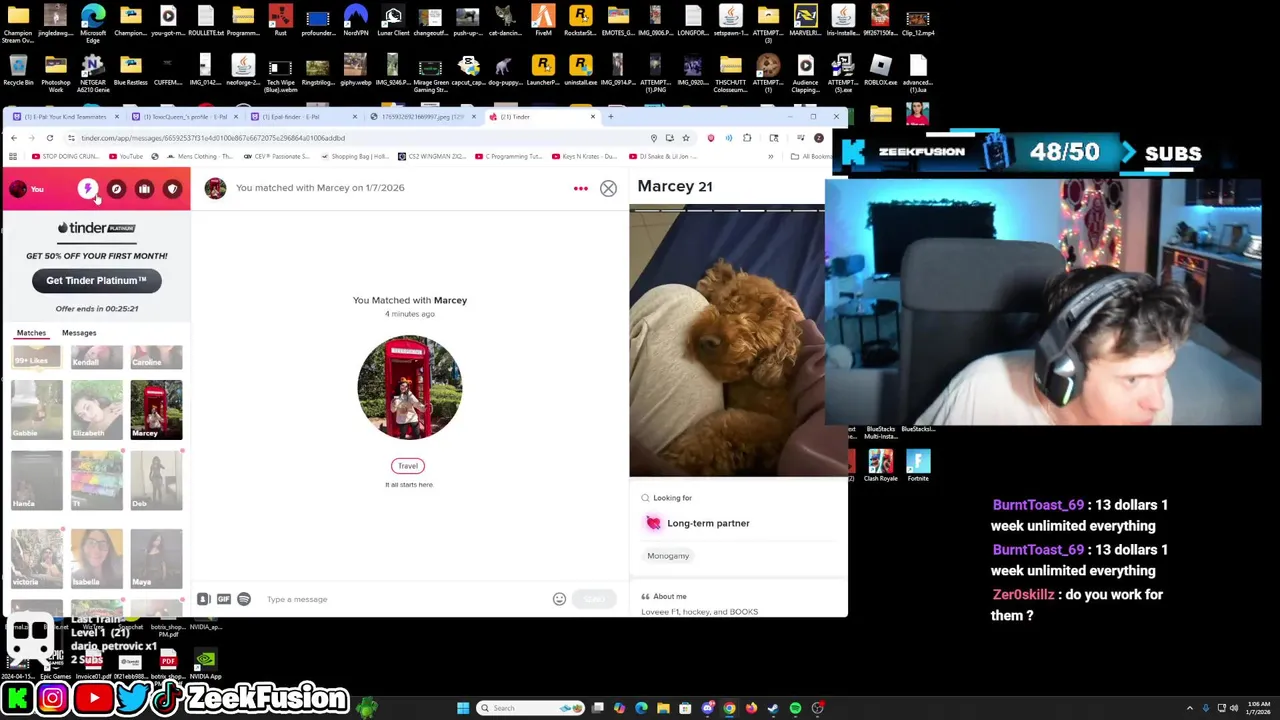Open the three-dot menu in Marcey chat
Screen dimensions: 1280x720
coord(581,188)
